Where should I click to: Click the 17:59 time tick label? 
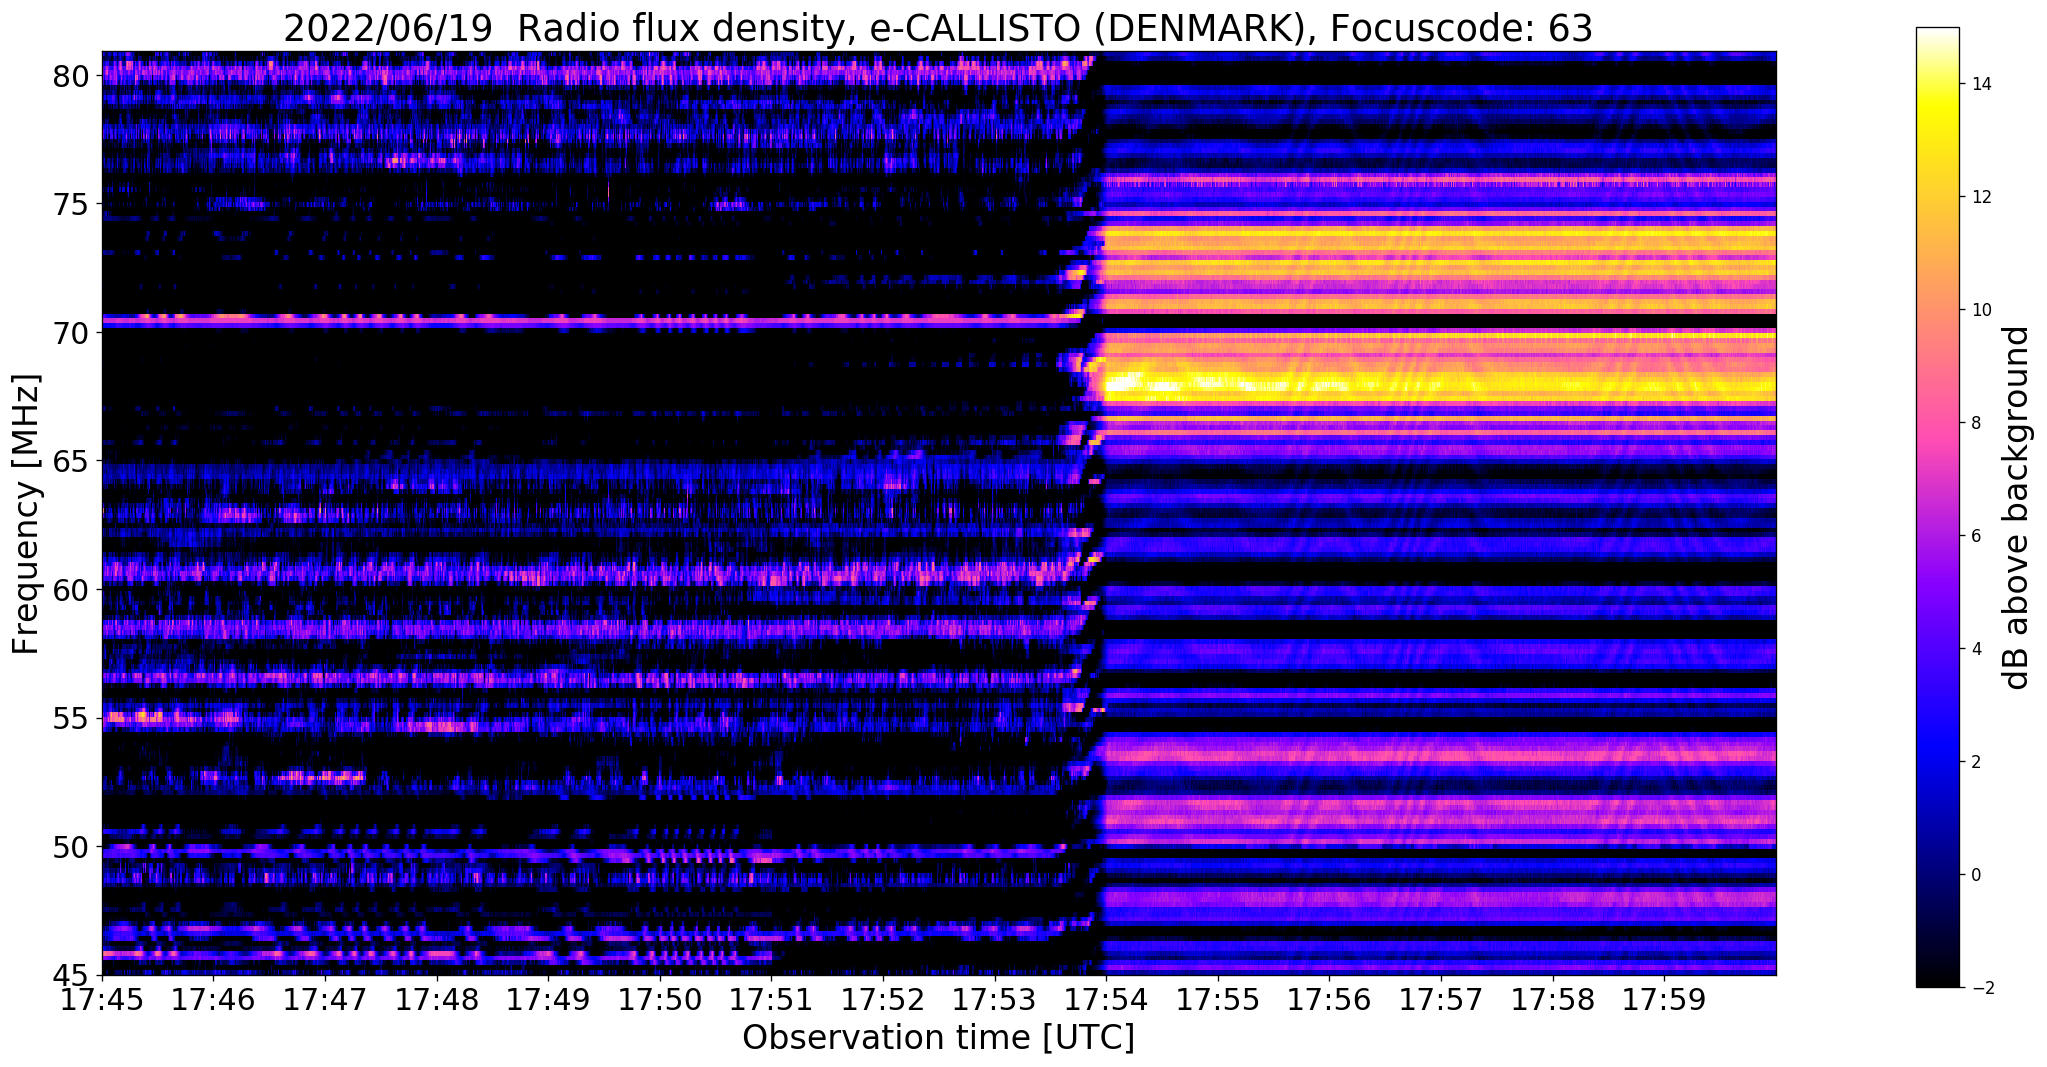[1664, 1001]
